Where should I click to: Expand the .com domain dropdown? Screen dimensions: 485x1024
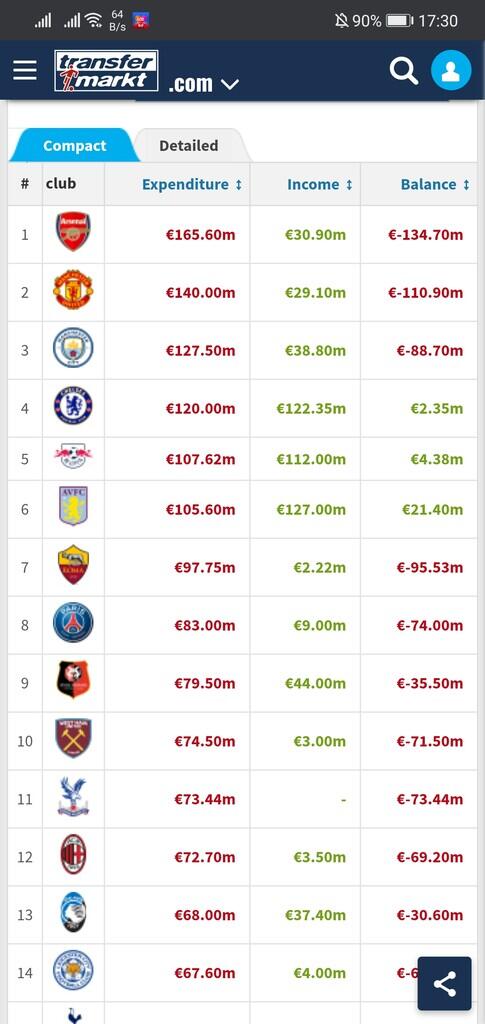(204, 84)
